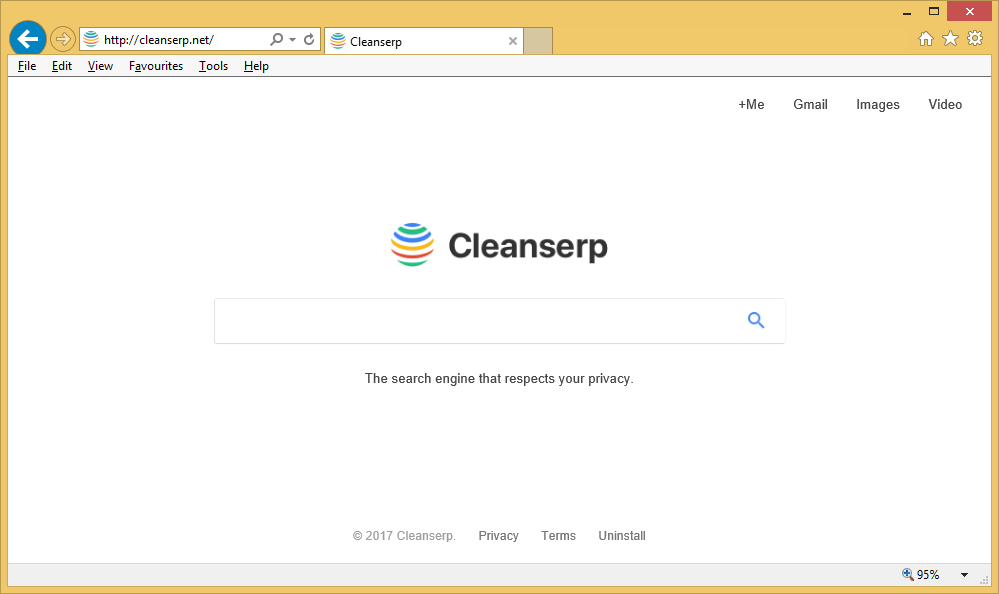Open the Favourites menu
Screen dimensions: 999x594
coord(156,66)
